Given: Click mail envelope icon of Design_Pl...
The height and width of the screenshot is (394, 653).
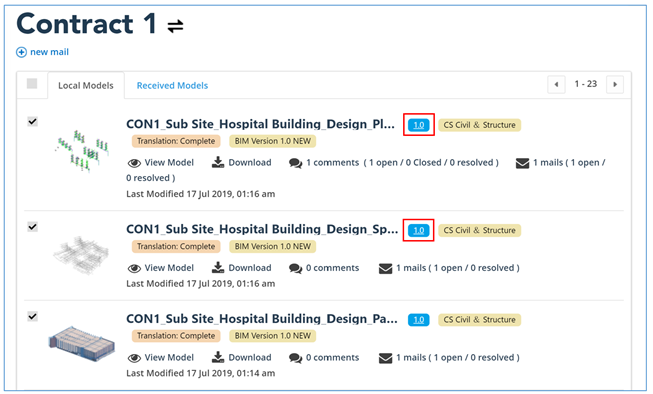Looking at the screenshot, I should 522,163.
